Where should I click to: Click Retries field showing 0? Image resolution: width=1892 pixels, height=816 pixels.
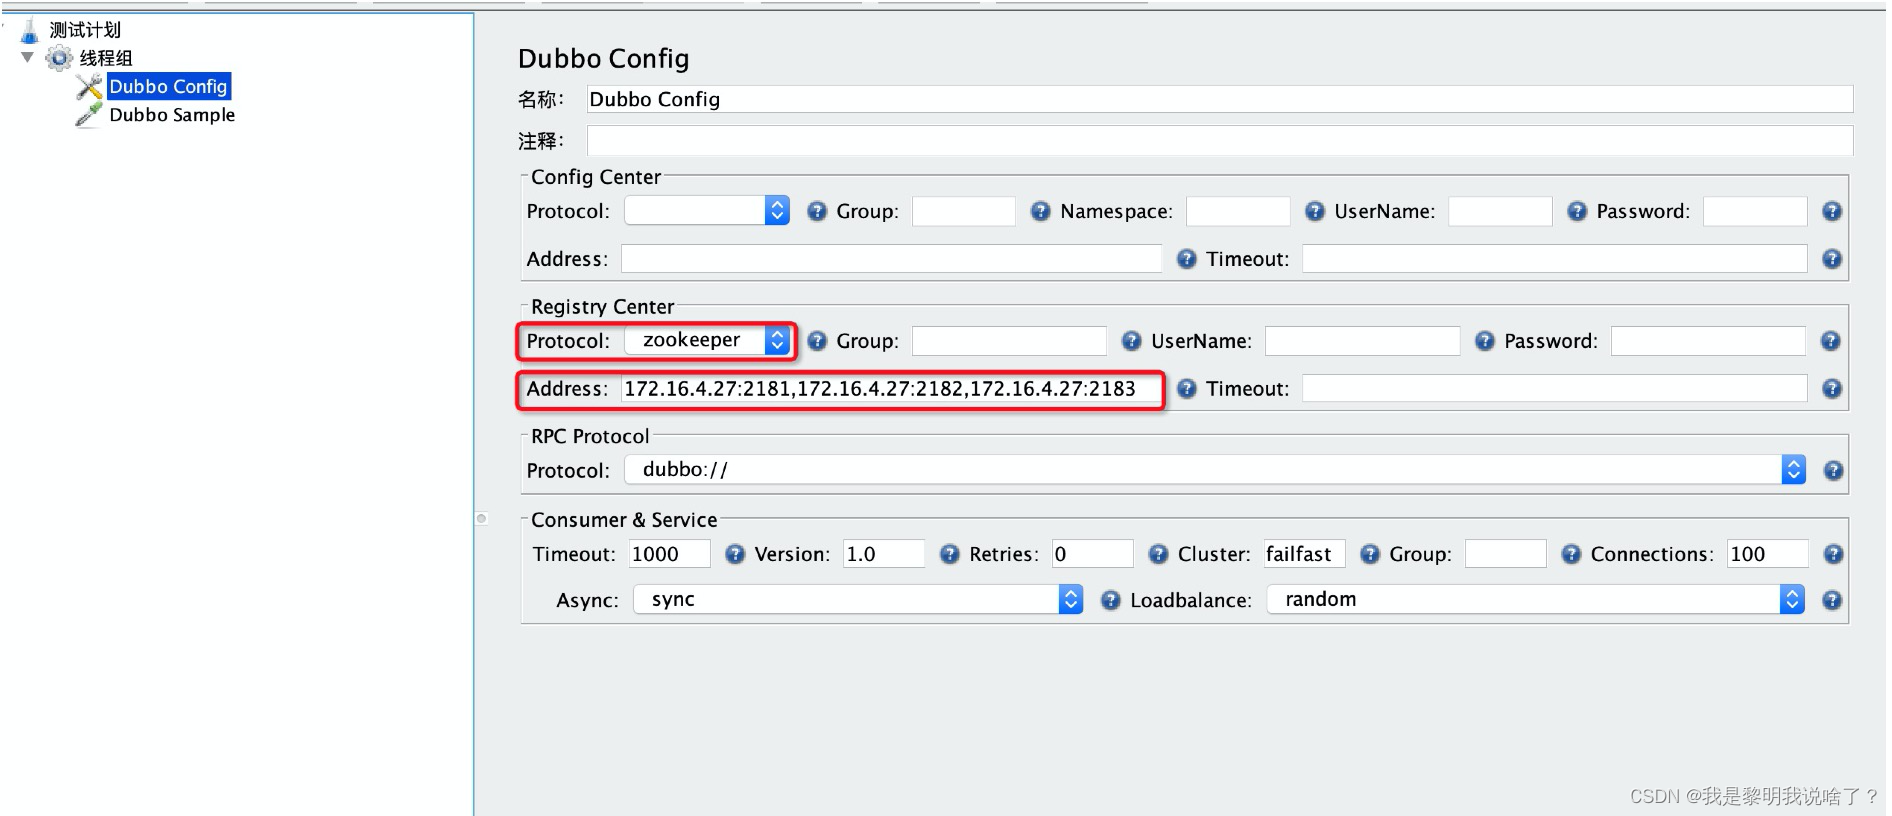coord(1093,554)
